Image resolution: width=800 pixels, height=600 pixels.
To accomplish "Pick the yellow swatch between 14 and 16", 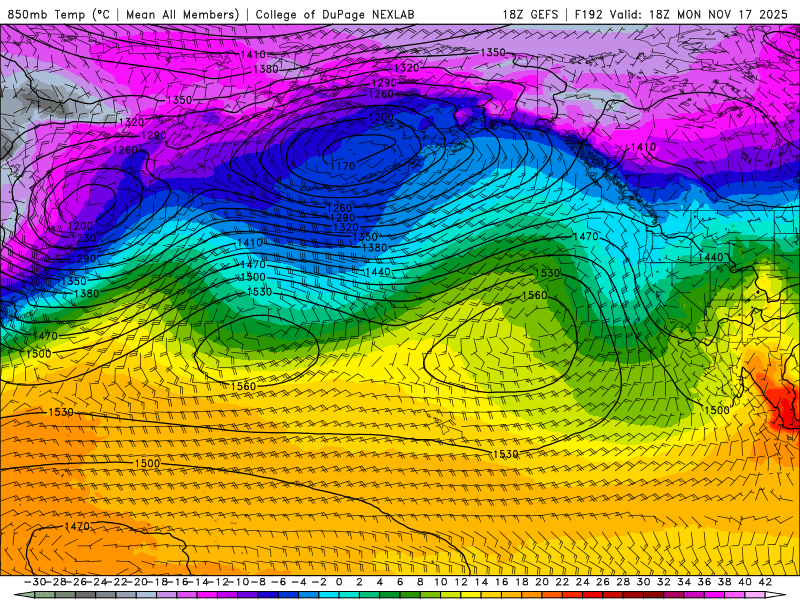I will click(491, 595).
